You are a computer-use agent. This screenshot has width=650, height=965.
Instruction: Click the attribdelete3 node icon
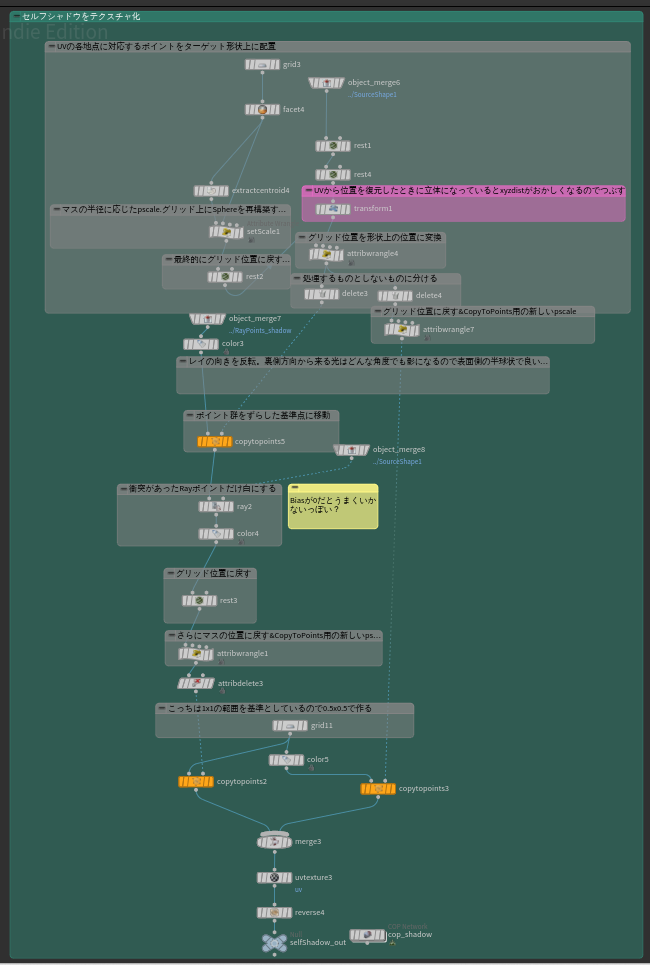[x=196, y=683]
